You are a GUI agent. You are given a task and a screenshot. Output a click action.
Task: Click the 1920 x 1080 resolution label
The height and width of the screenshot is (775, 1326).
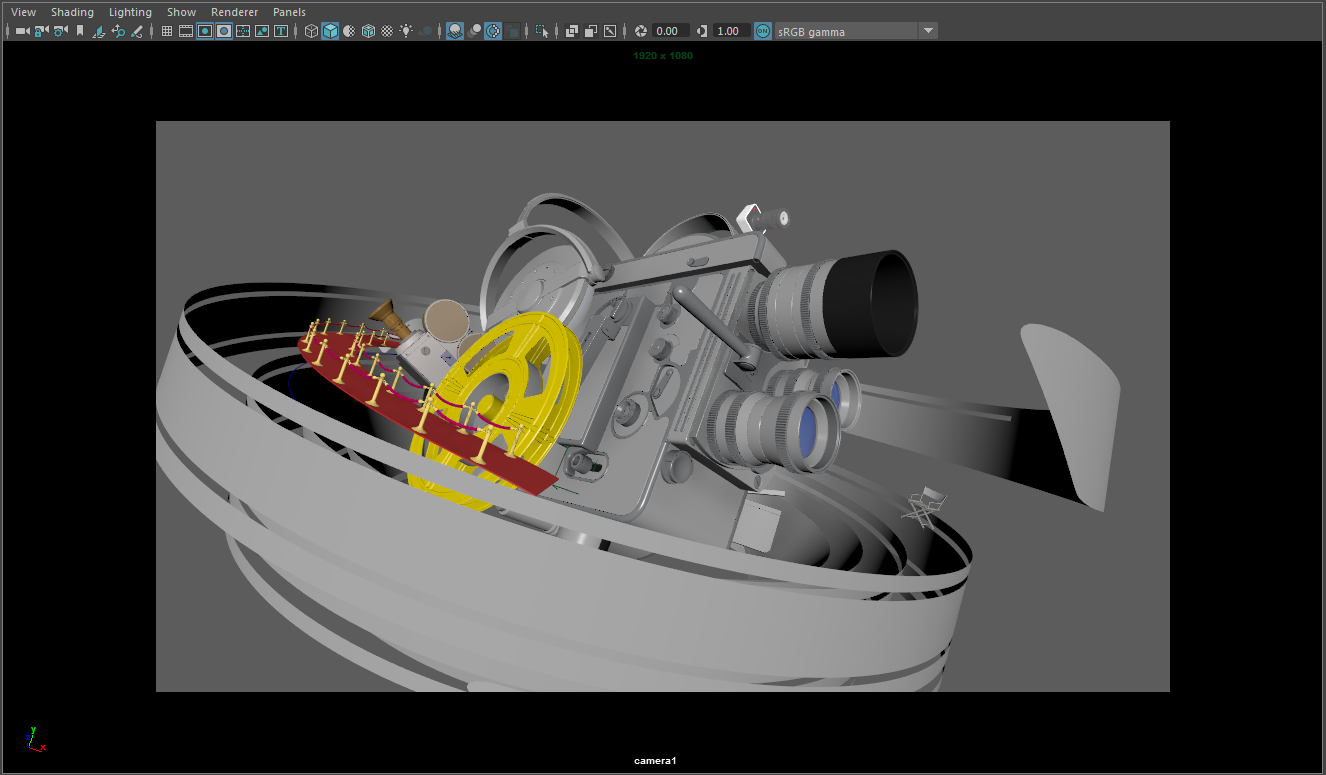coord(663,56)
